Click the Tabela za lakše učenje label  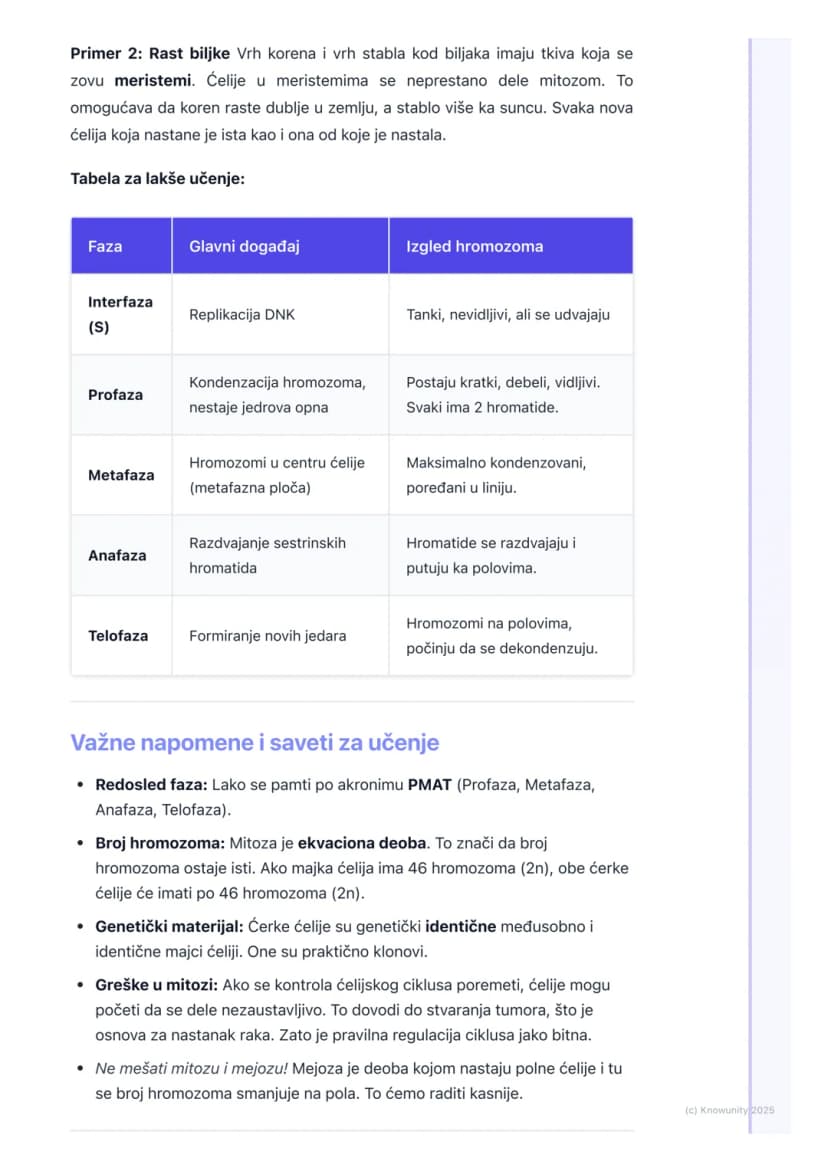coord(158,178)
